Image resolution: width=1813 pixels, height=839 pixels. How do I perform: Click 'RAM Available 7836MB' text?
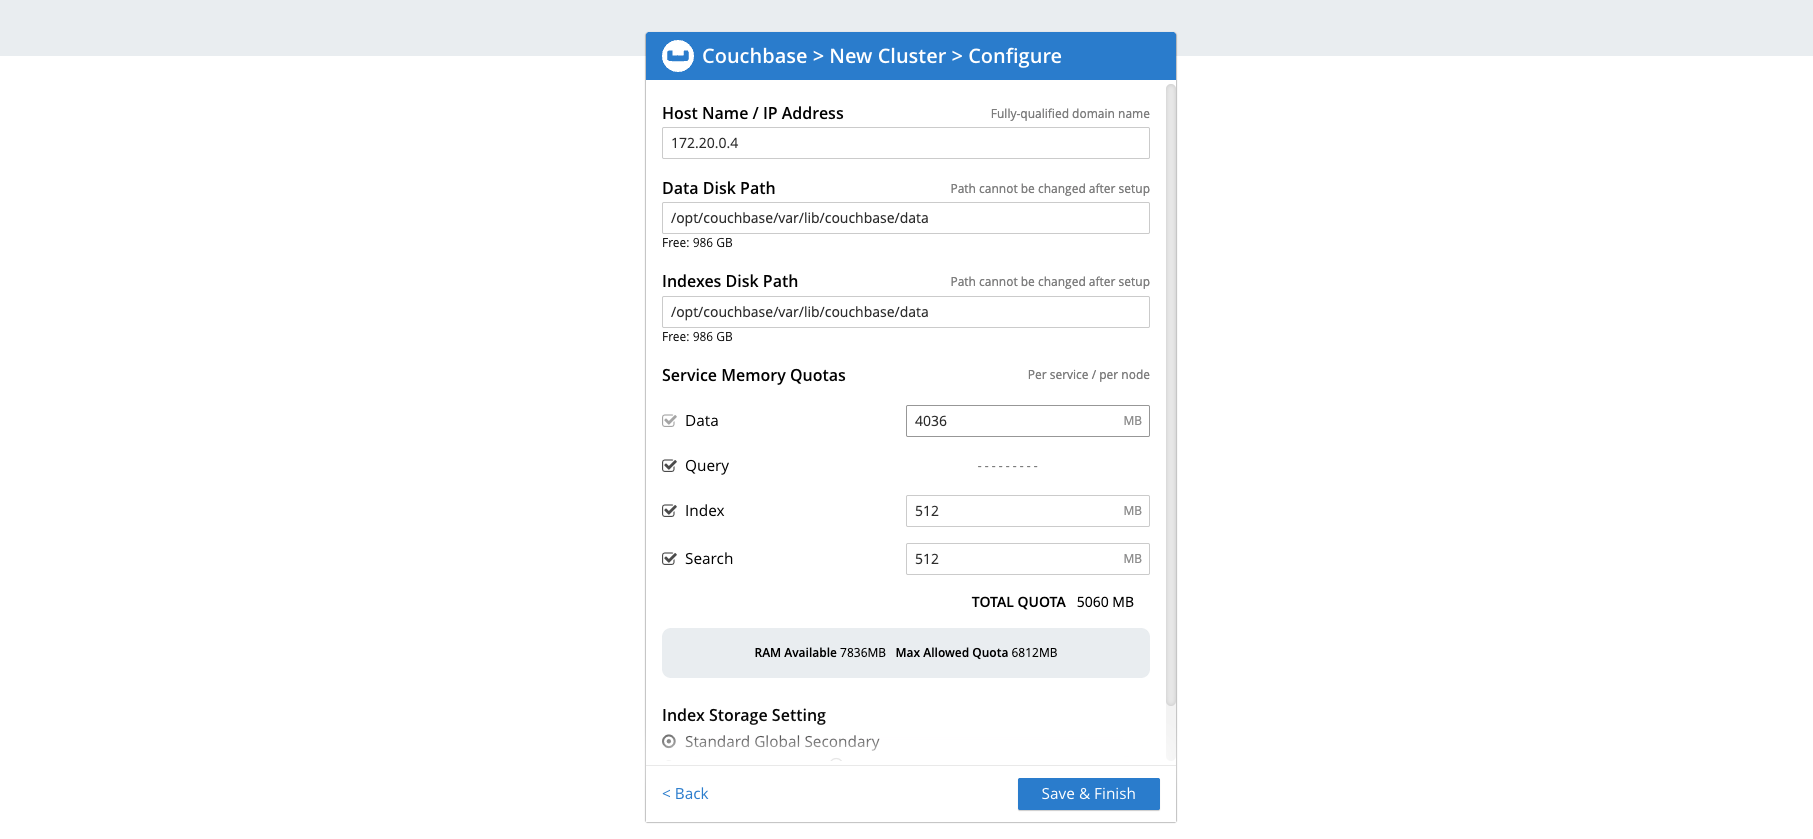pos(820,653)
